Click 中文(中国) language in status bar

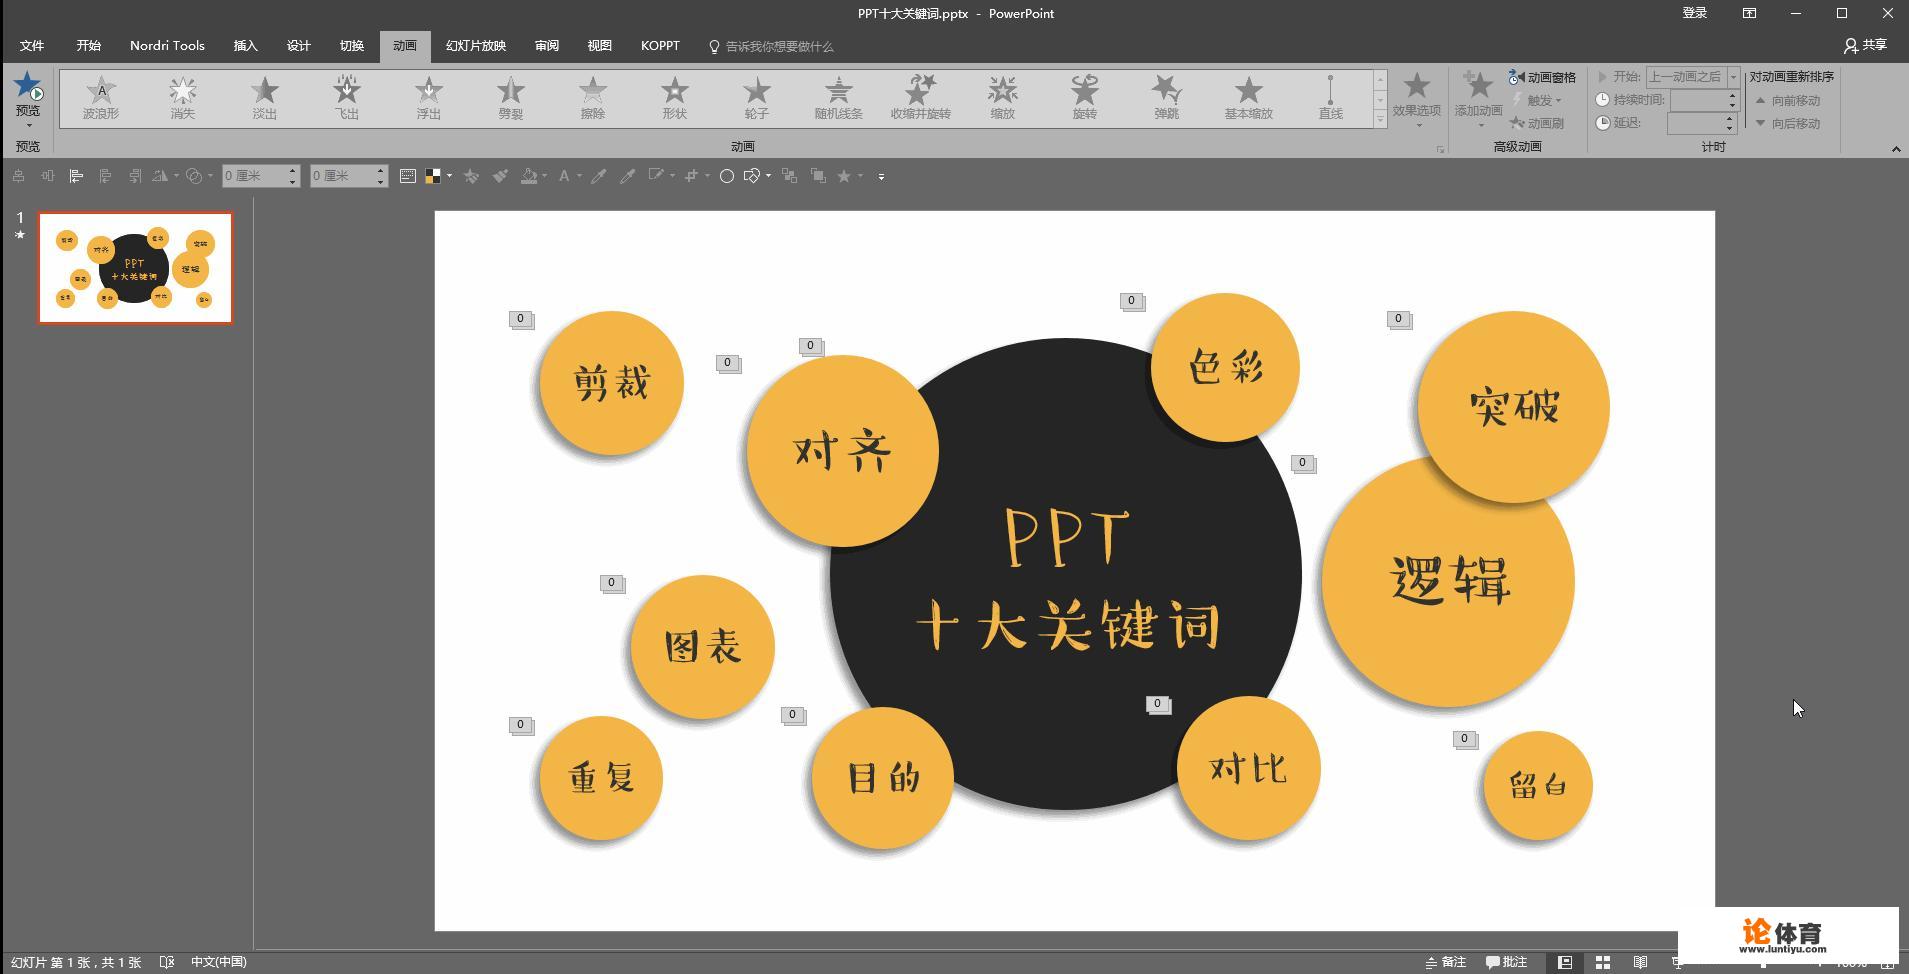(219, 962)
